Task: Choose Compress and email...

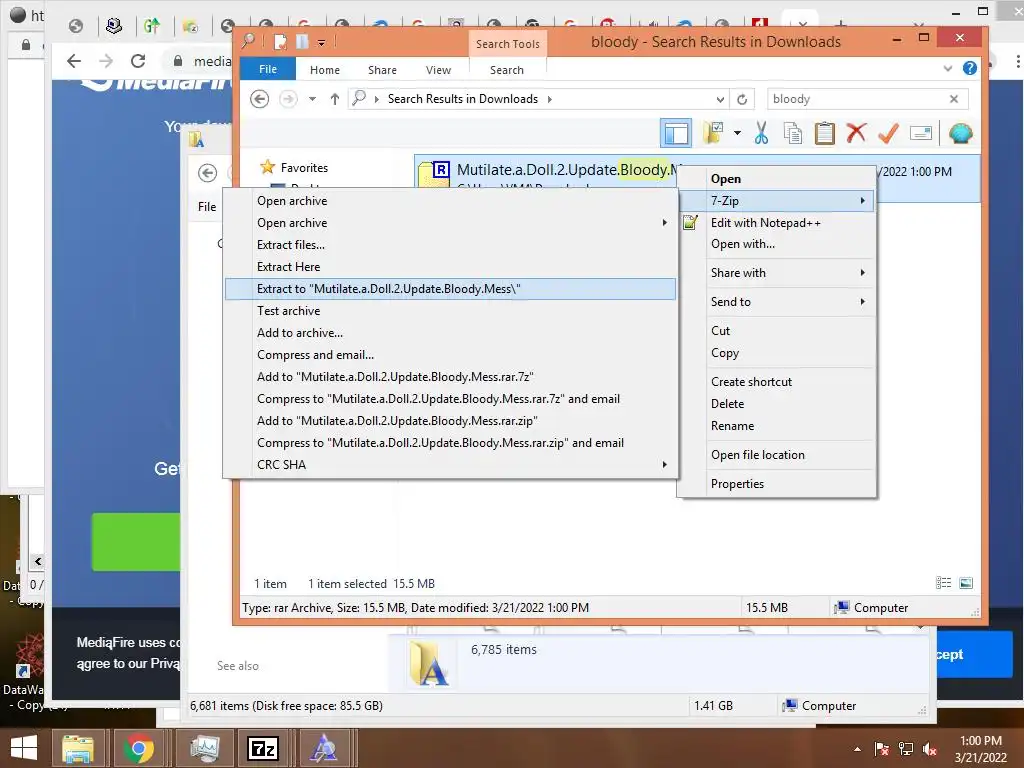Action: [x=450, y=355]
